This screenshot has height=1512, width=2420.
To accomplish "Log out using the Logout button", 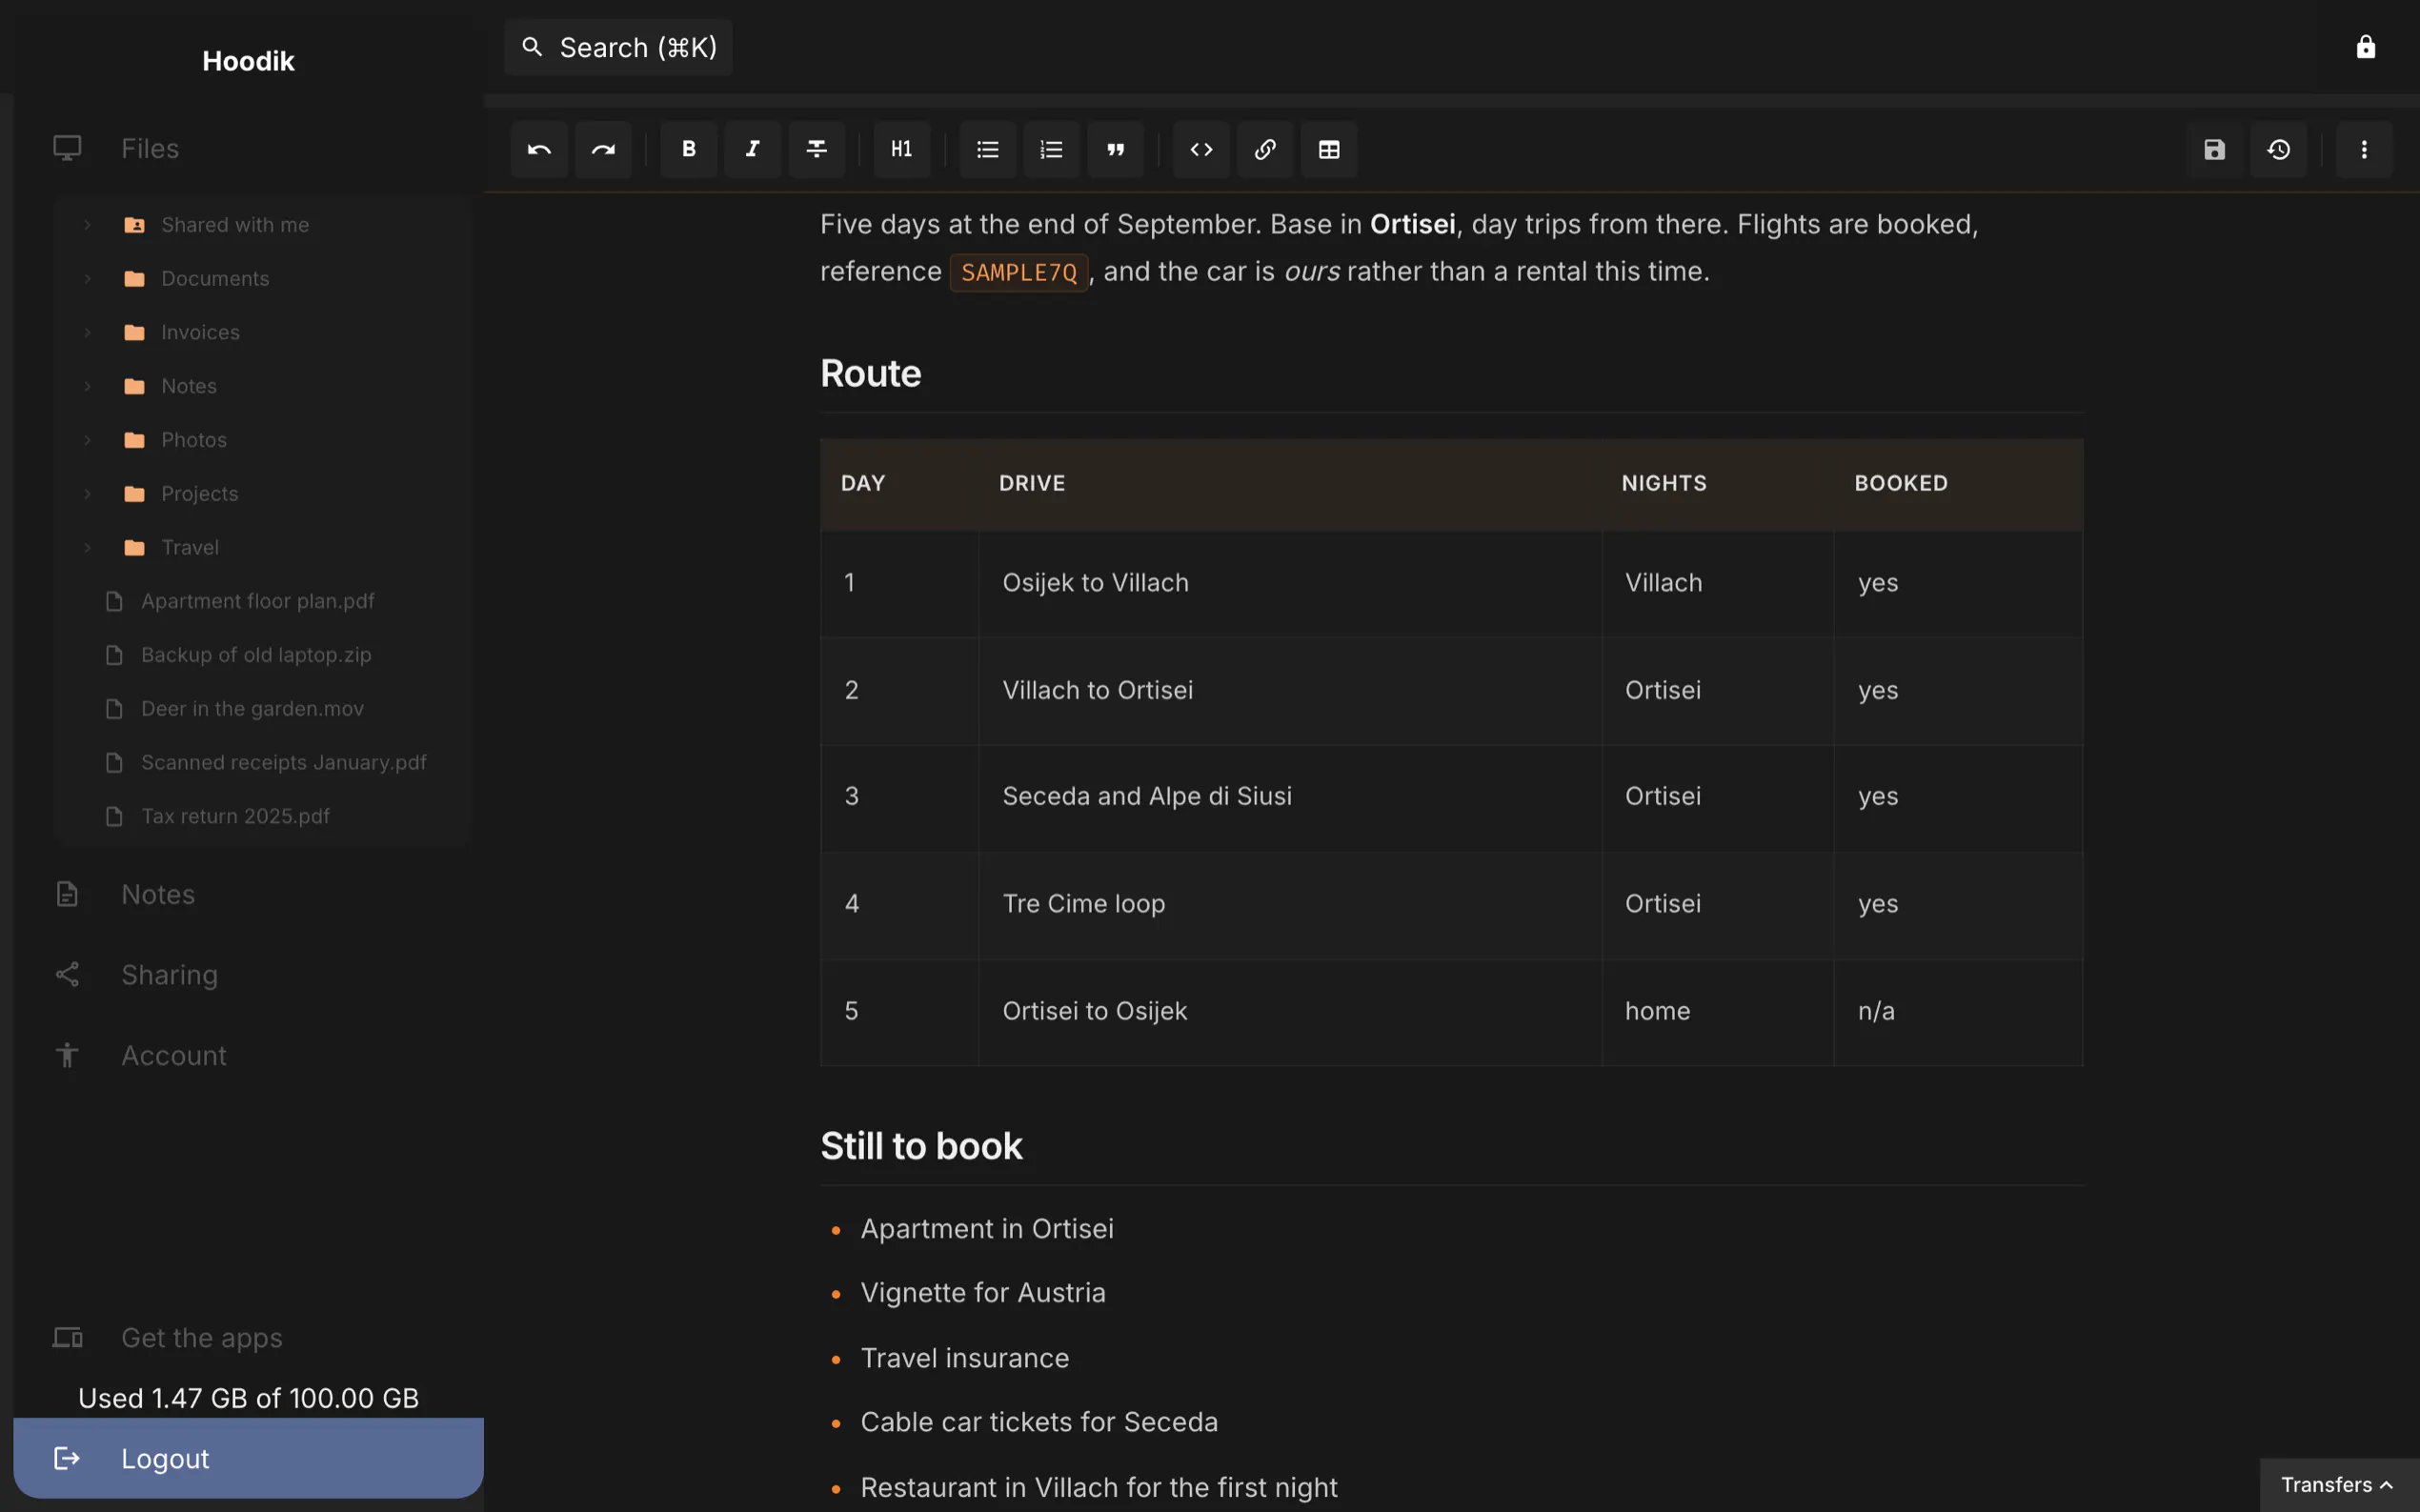I will click(248, 1458).
